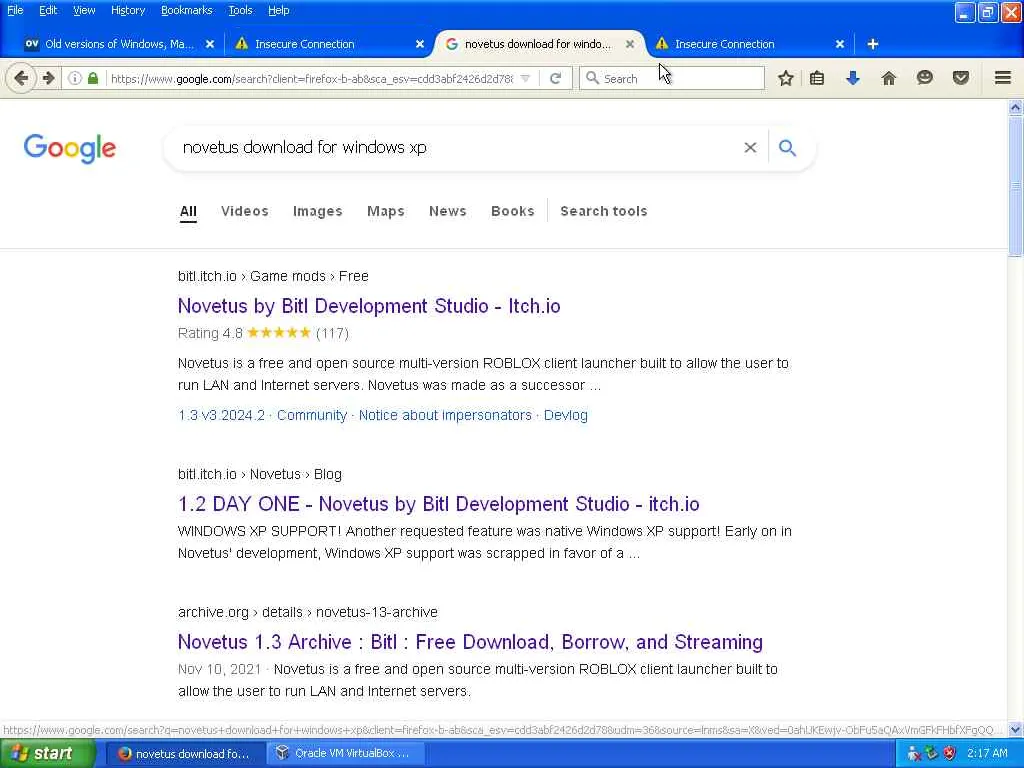The height and width of the screenshot is (768, 1024).
Task: Select the News search filter
Action: 447,211
